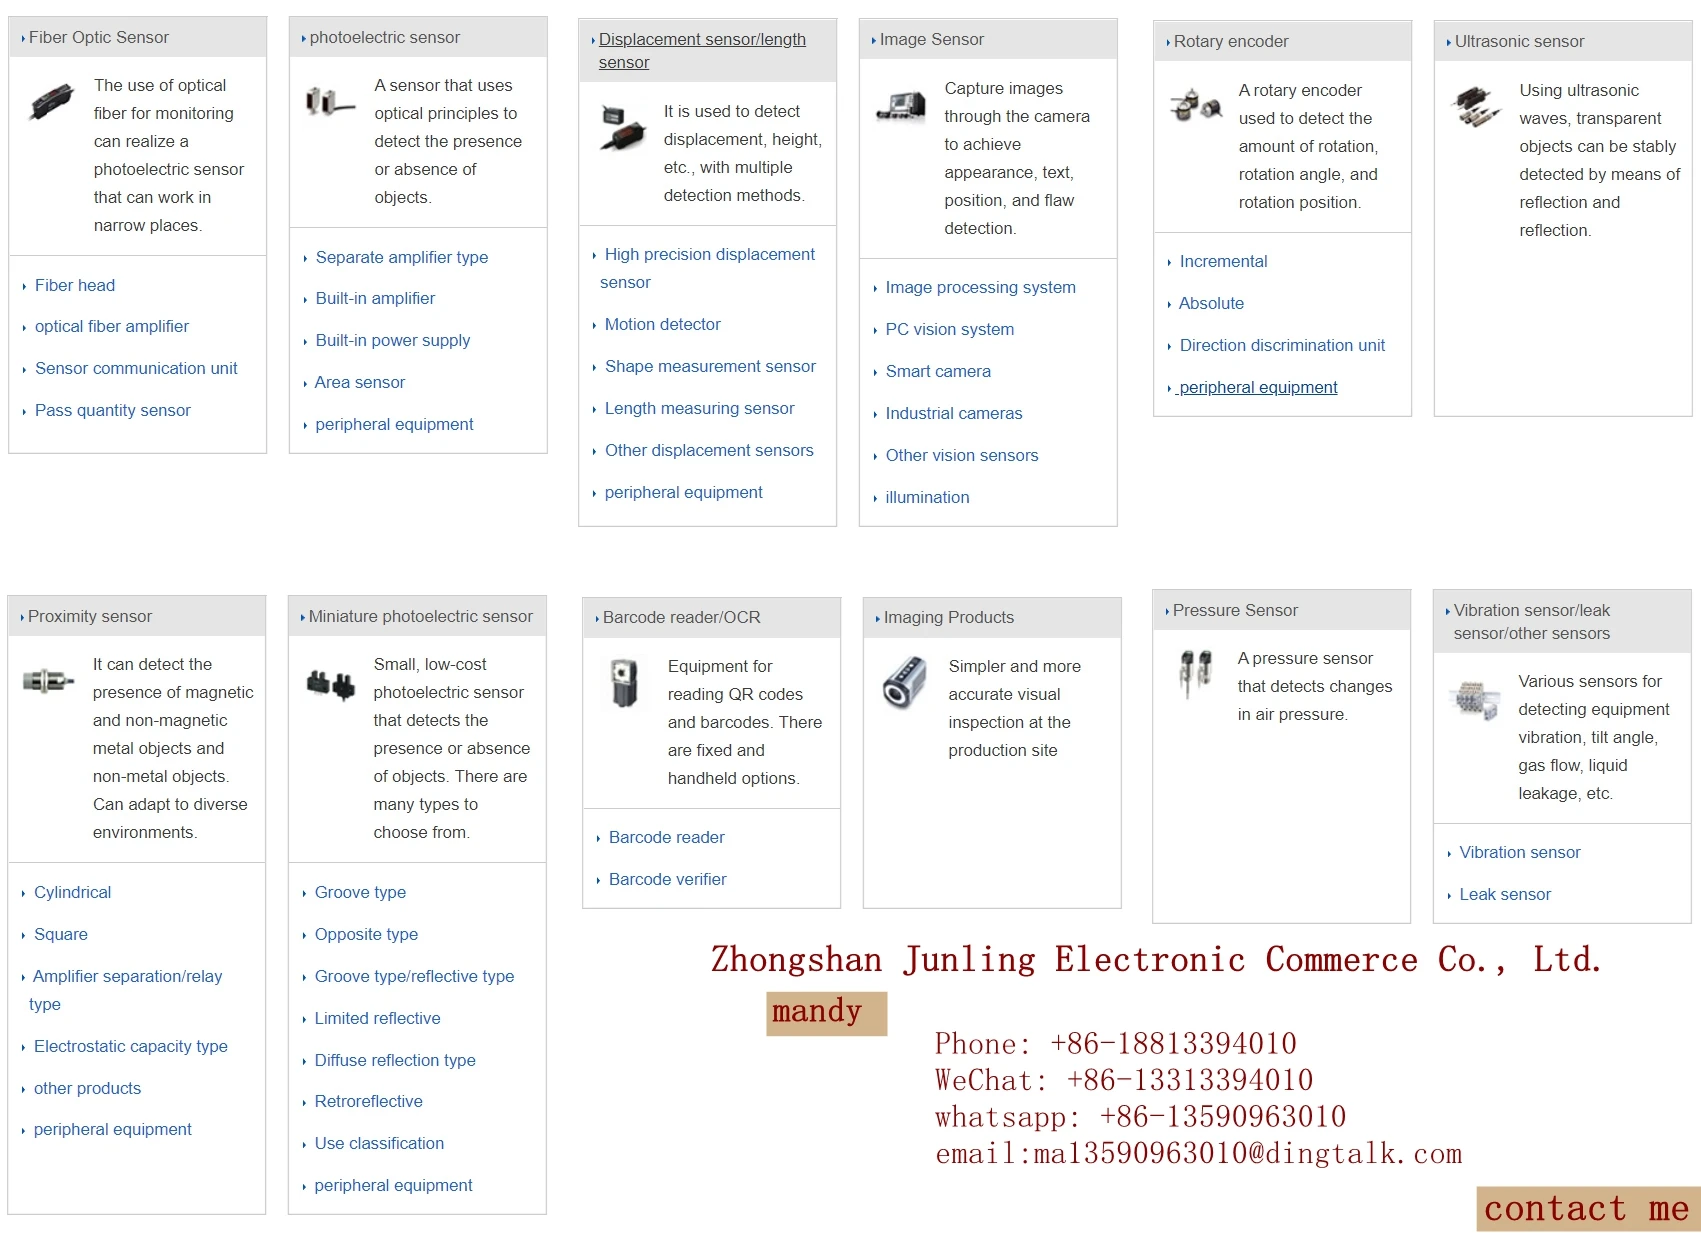The height and width of the screenshot is (1233, 1701).
Task: Open the Area sensor link
Action: 360,382
